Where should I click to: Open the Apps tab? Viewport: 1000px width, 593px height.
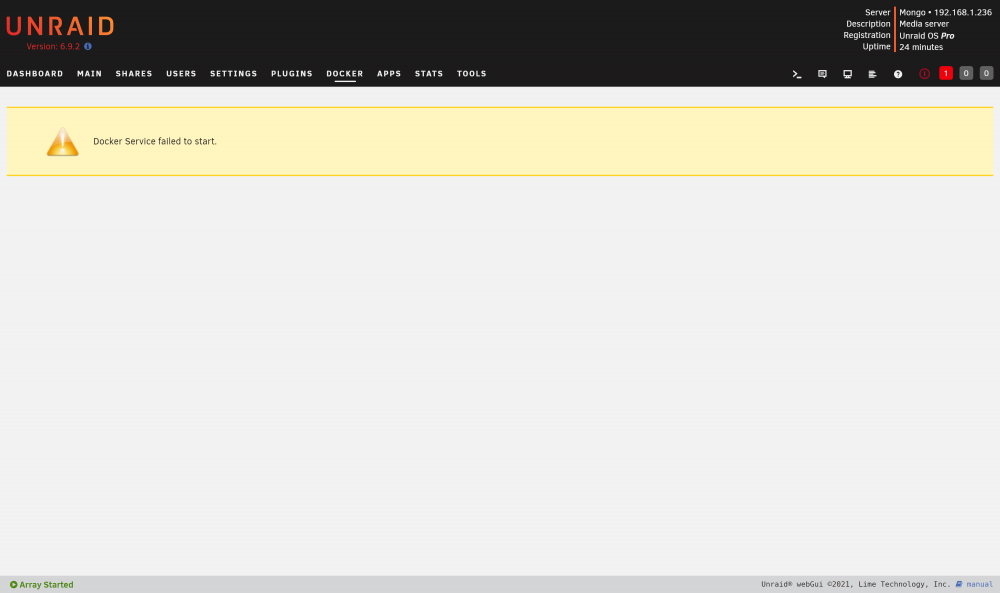[389, 74]
